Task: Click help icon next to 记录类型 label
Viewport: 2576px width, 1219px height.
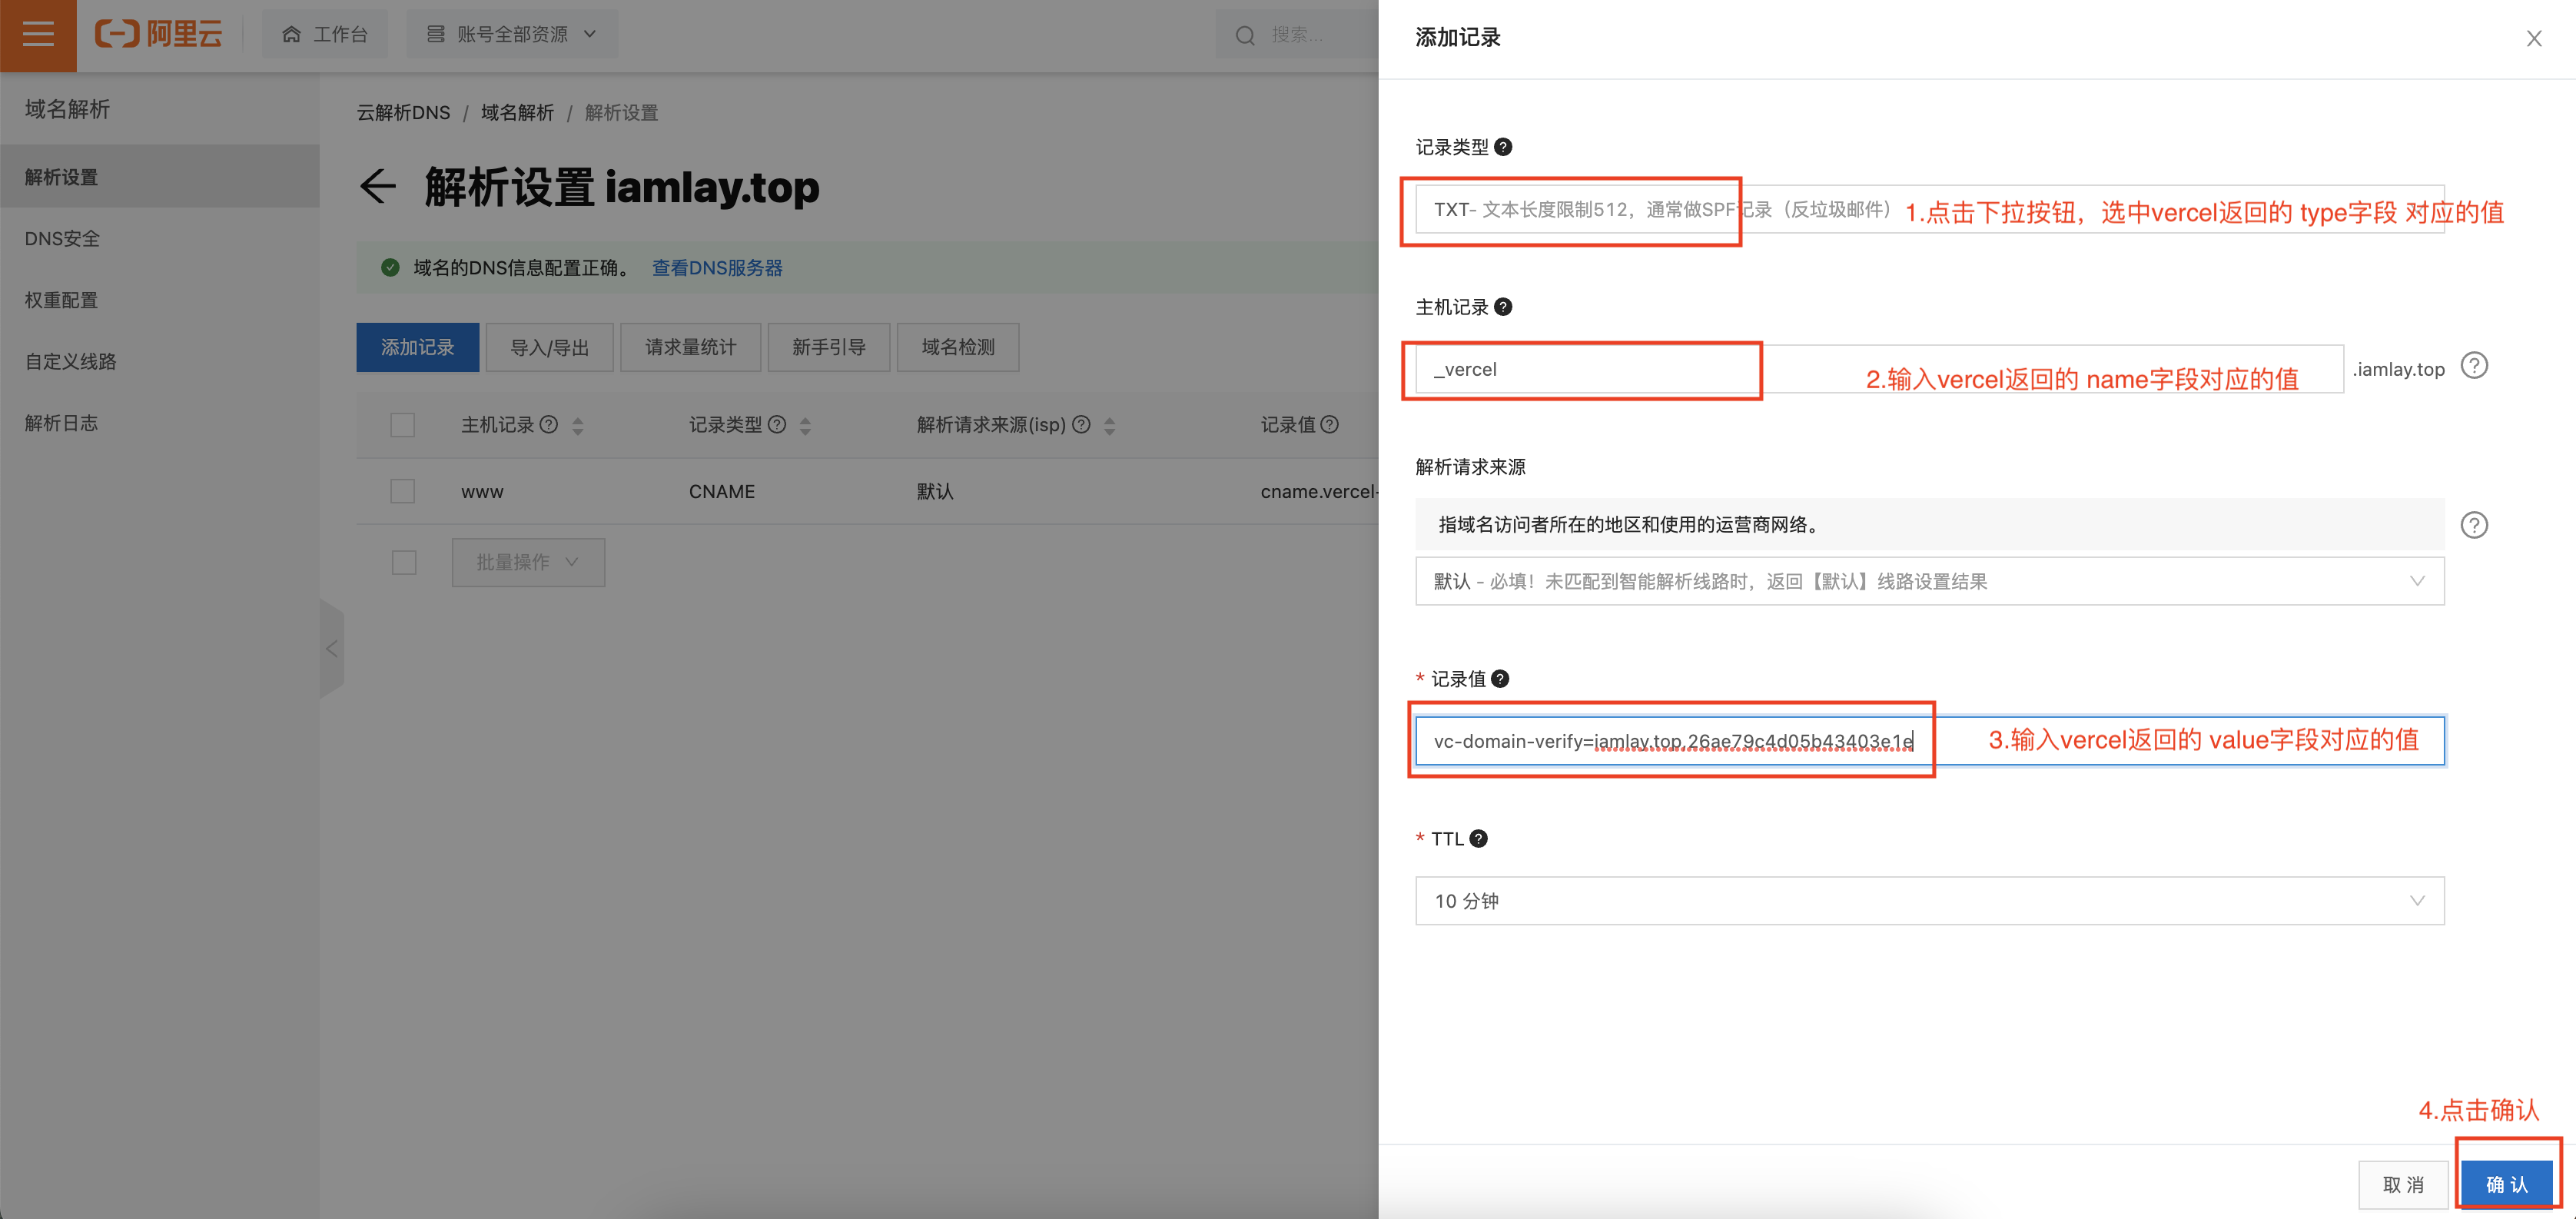Action: pyautogui.click(x=1502, y=147)
